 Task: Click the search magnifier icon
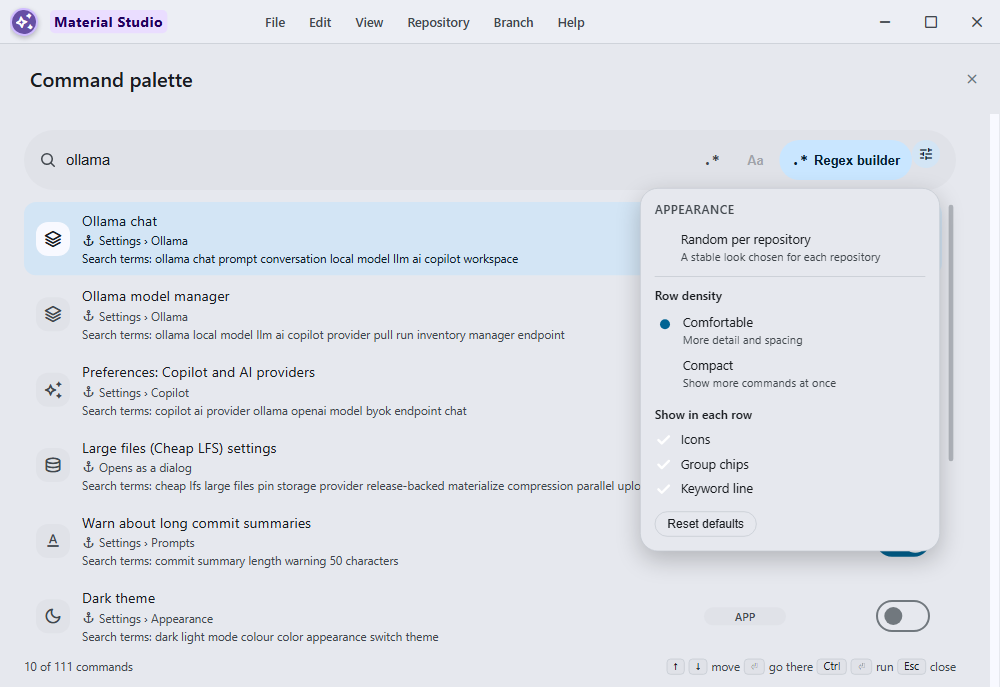[x=48, y=160]
